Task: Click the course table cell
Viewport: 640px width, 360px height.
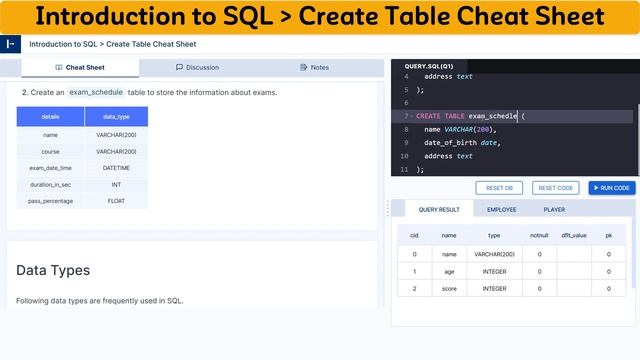Action: (50, 151)
